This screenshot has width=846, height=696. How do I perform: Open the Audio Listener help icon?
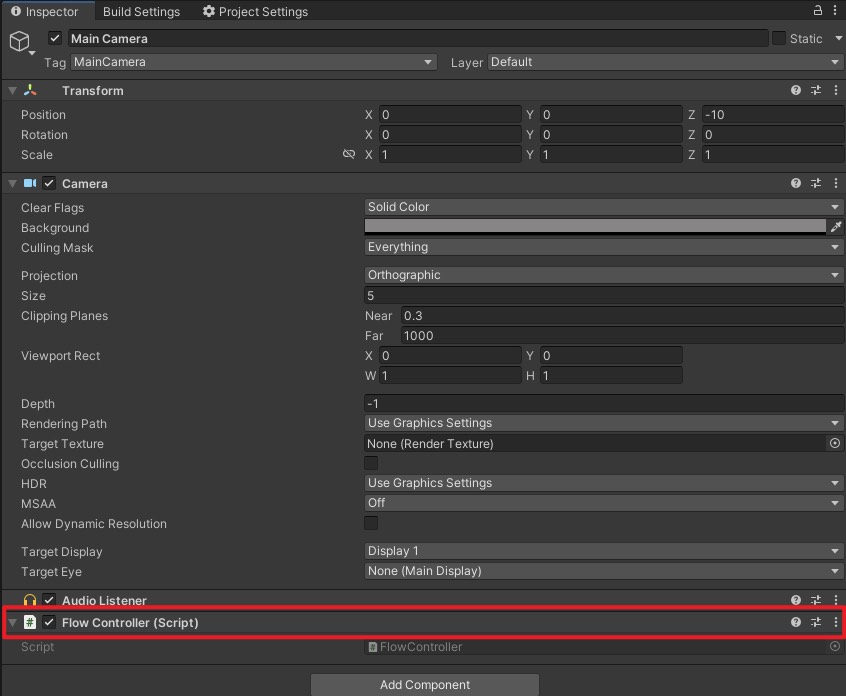[x=796, y=600]
